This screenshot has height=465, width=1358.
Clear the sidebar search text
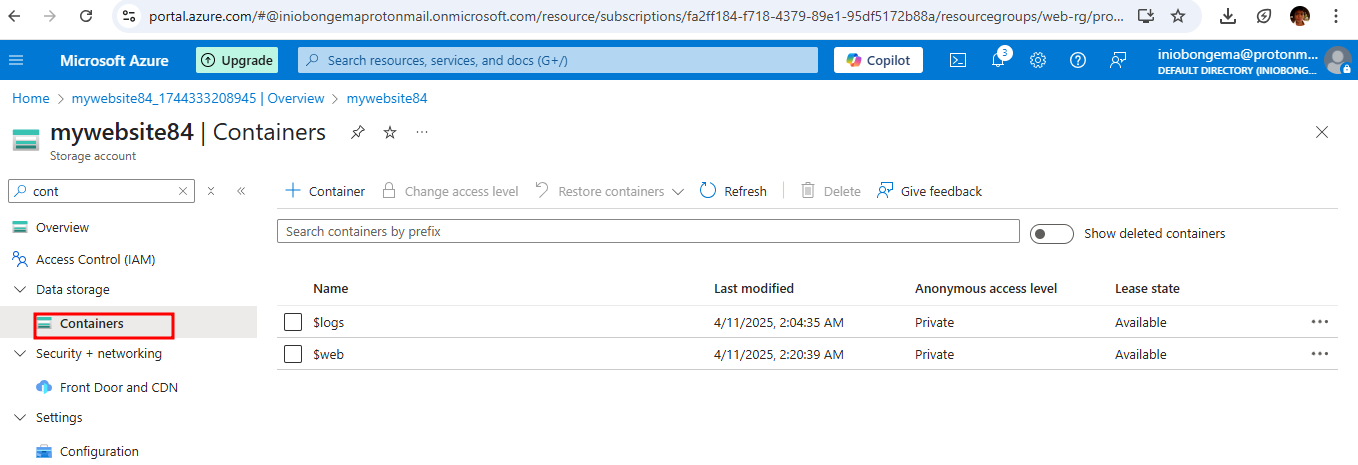point(183,191)
